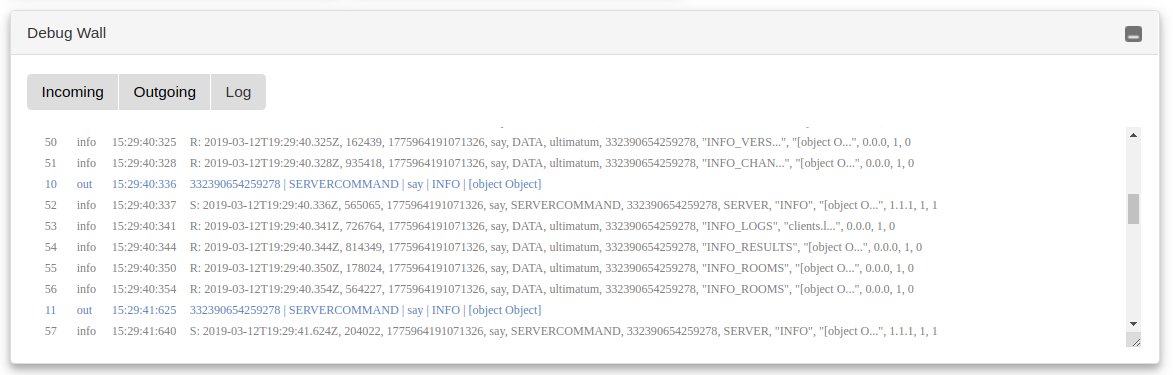Select outgoing message 11 SERVERCOMMAND line
1173x375 pixels.
point(491,310)
